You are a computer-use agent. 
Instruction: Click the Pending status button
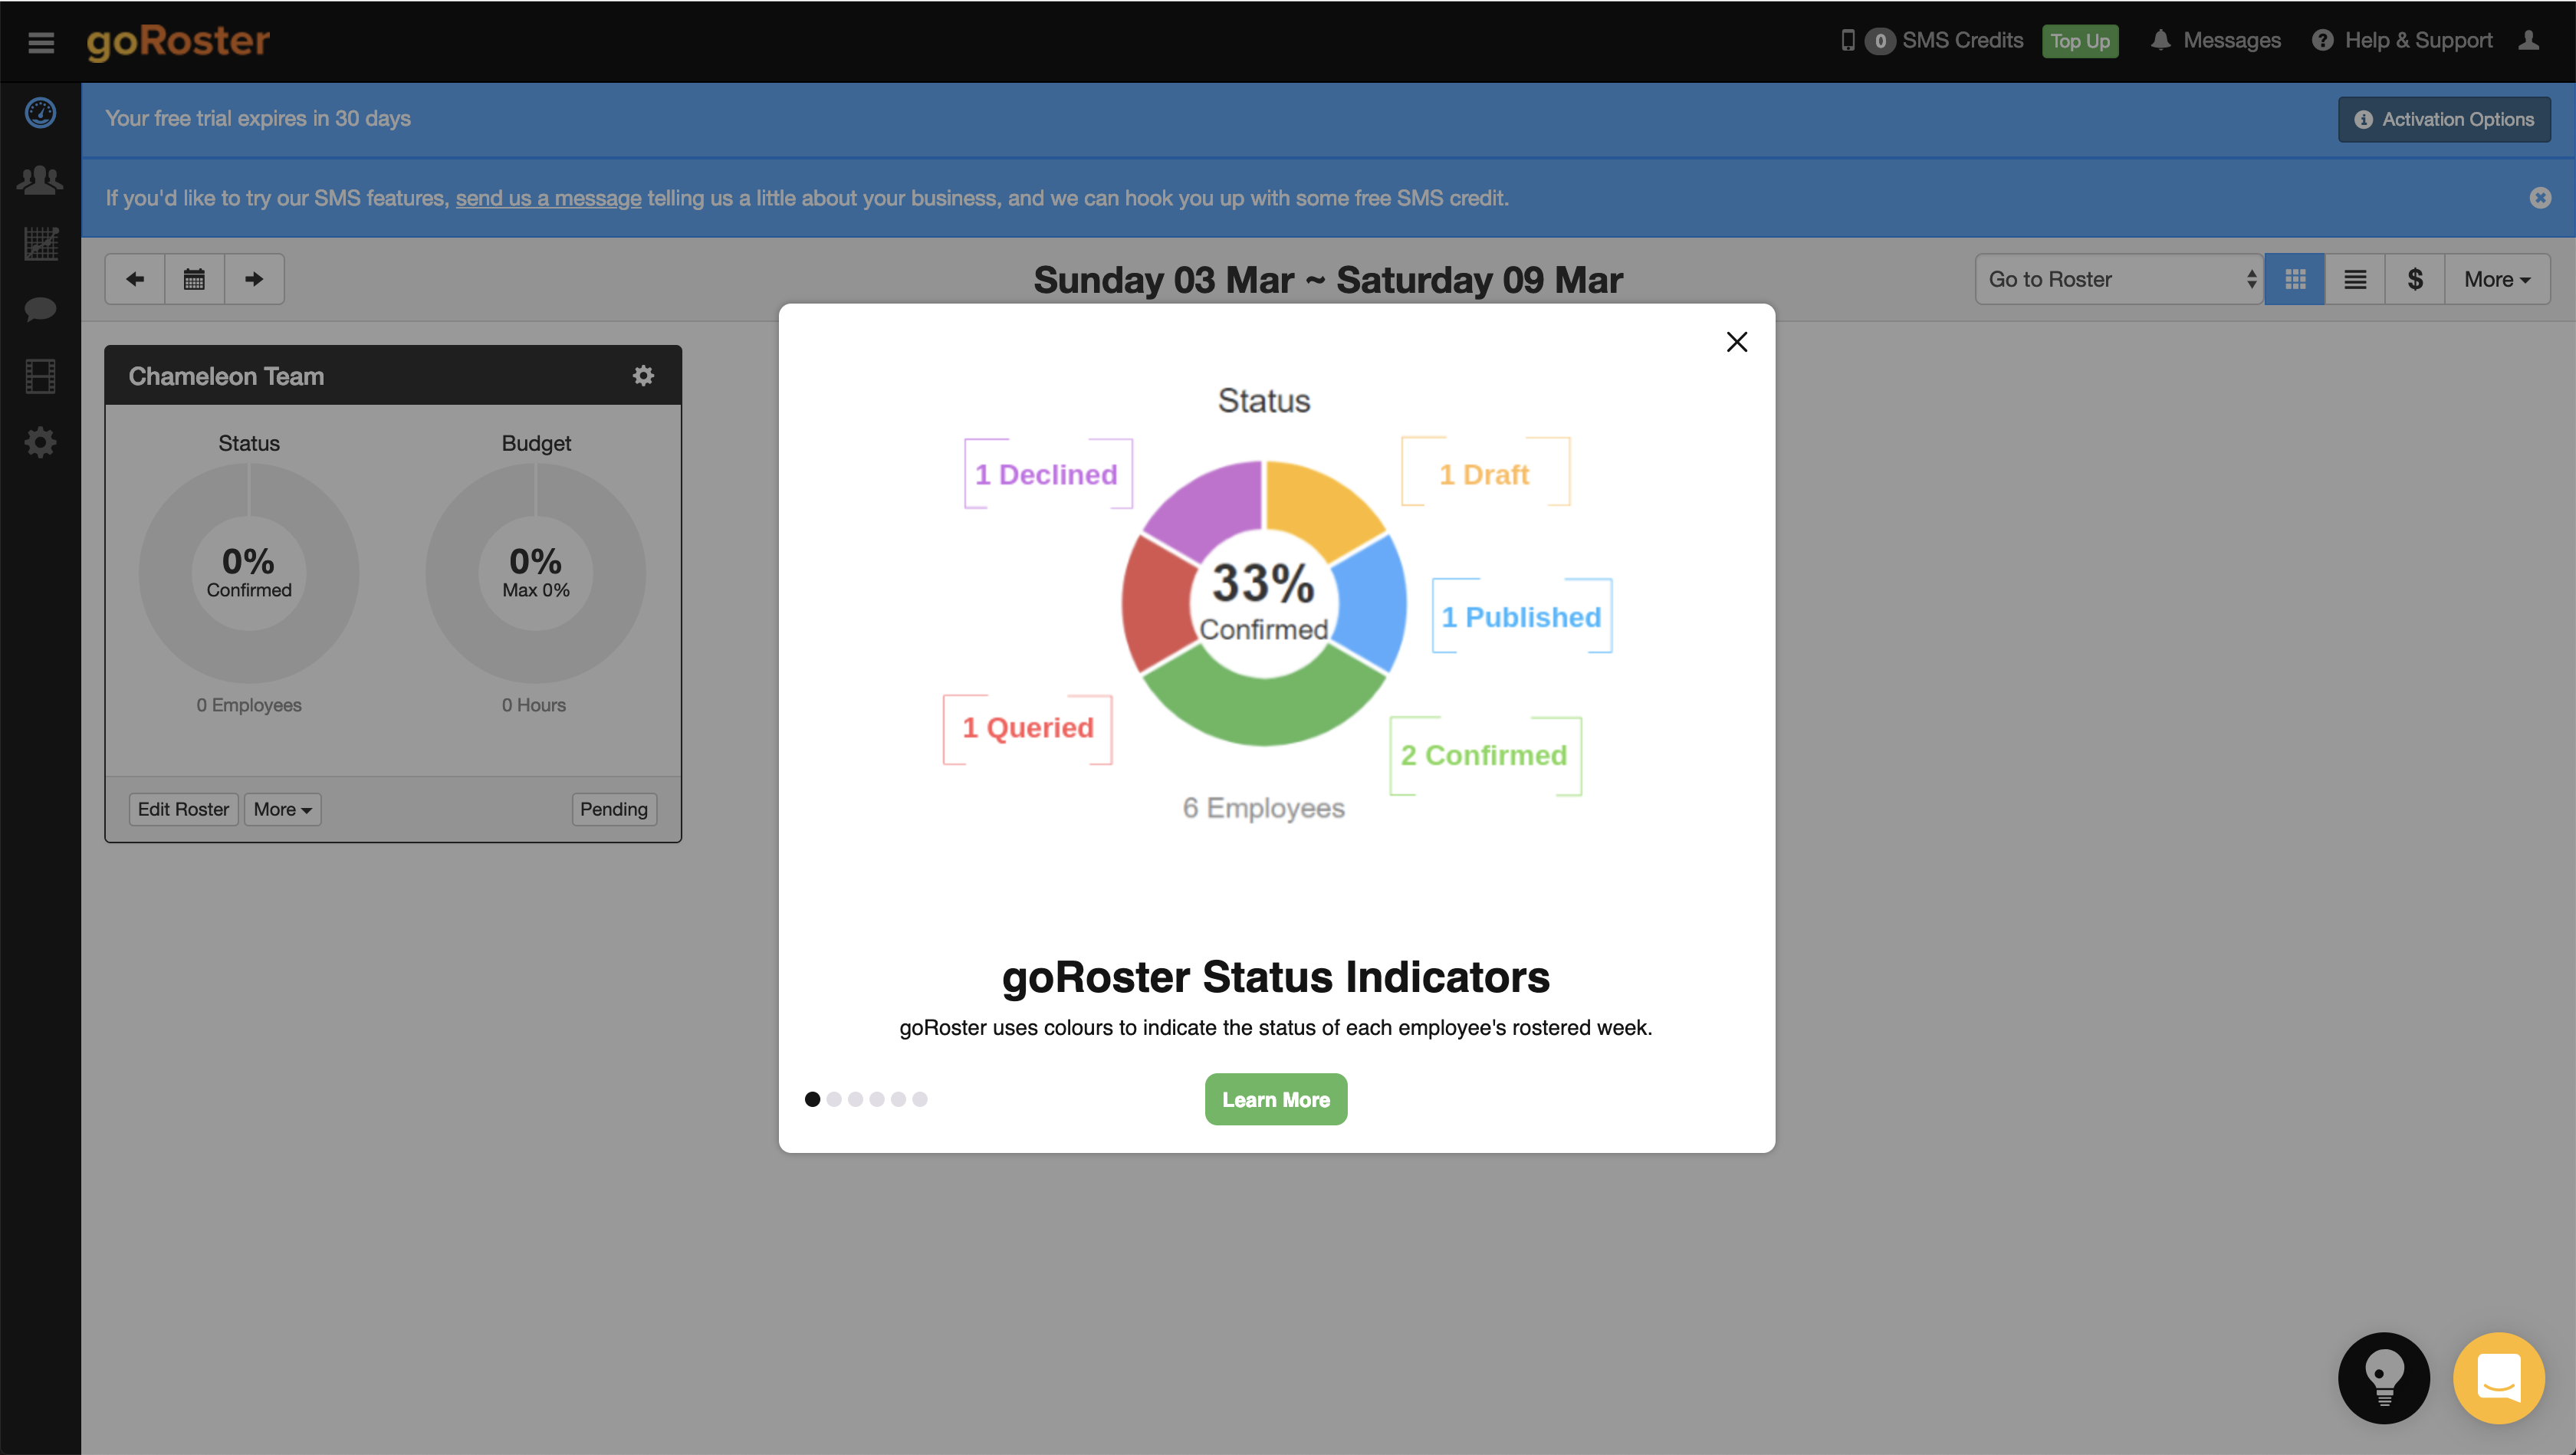[x=613, y=809]
